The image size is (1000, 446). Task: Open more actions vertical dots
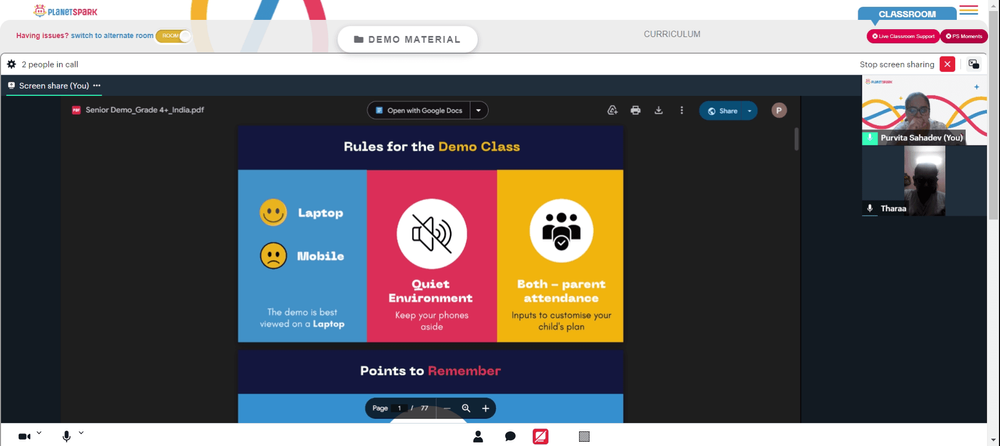[681, 110]
